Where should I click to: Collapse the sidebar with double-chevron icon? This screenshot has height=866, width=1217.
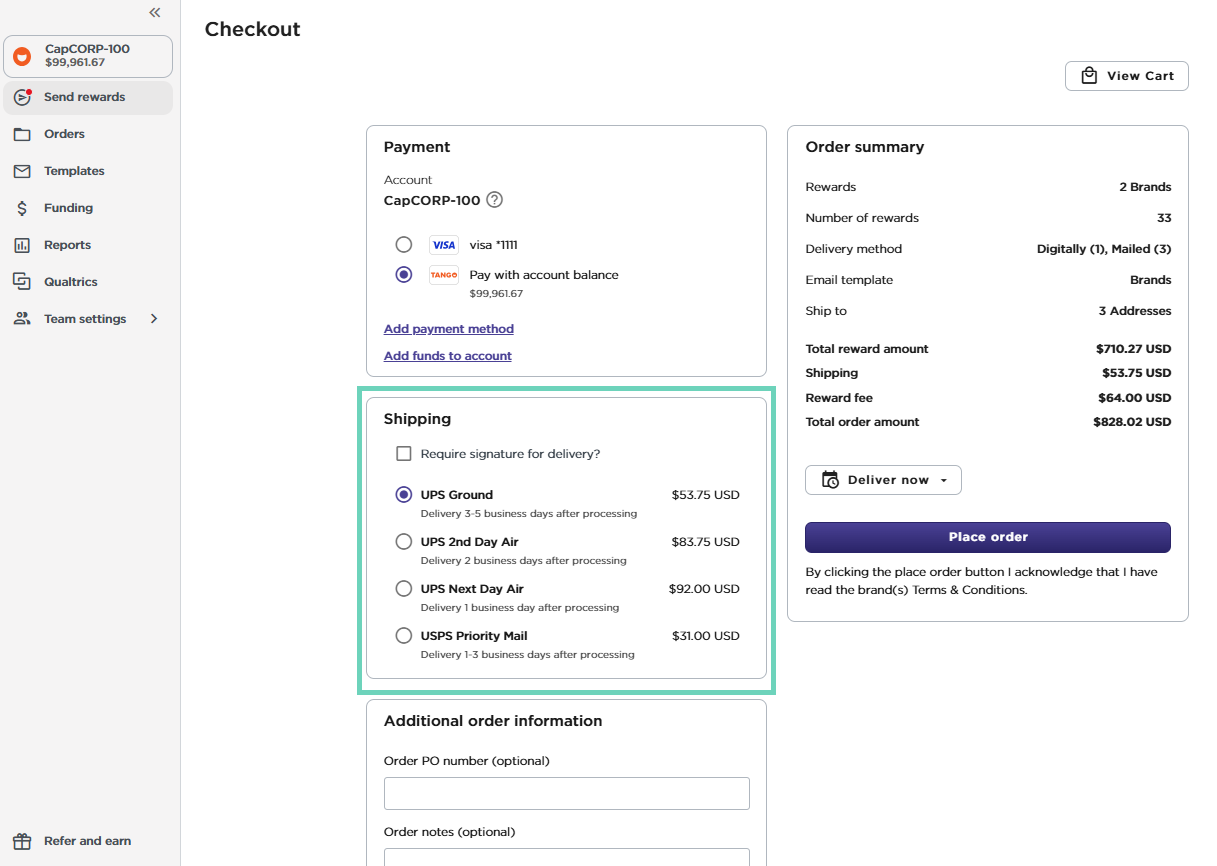155,13
